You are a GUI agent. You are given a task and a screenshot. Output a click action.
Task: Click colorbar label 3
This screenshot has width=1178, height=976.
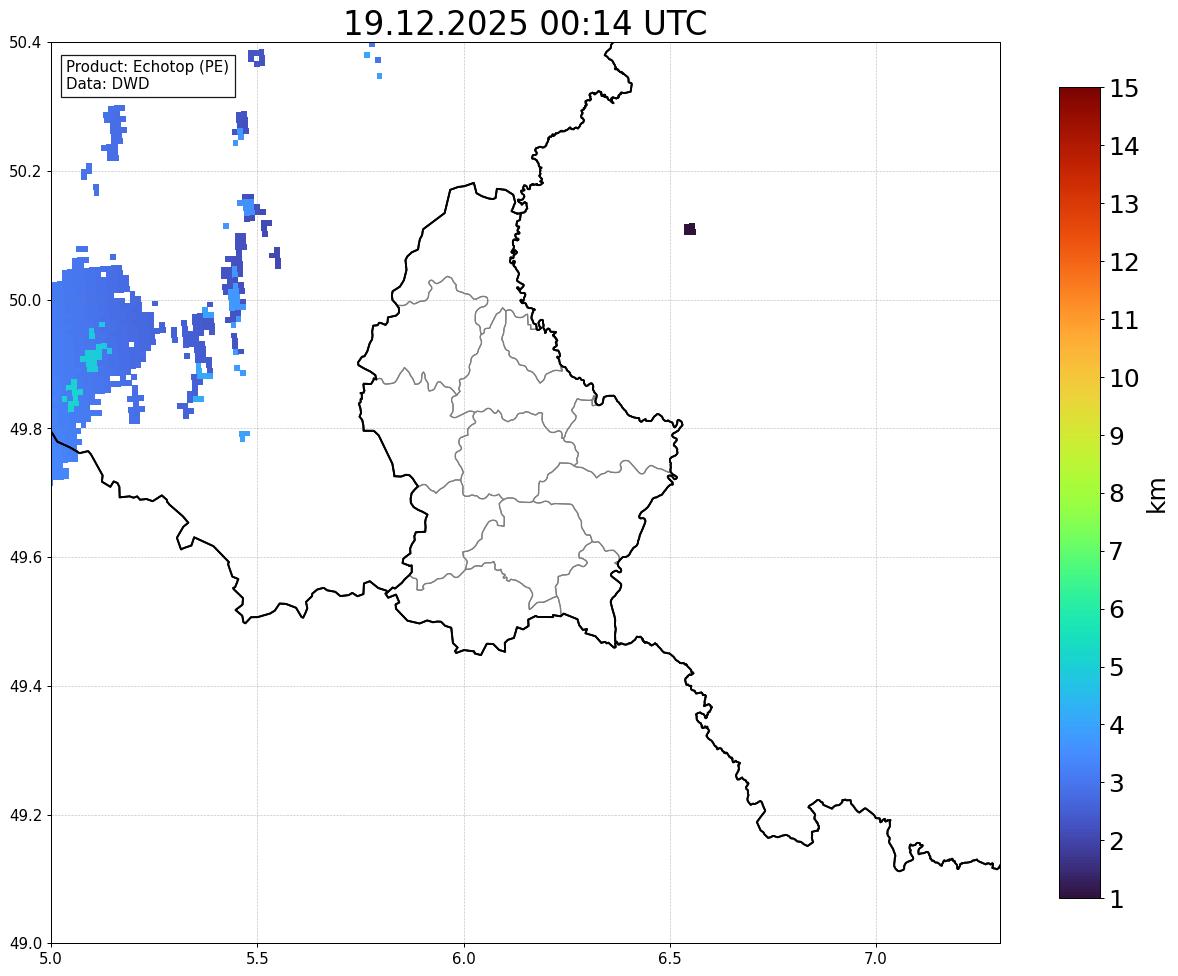pos(1117,783)
